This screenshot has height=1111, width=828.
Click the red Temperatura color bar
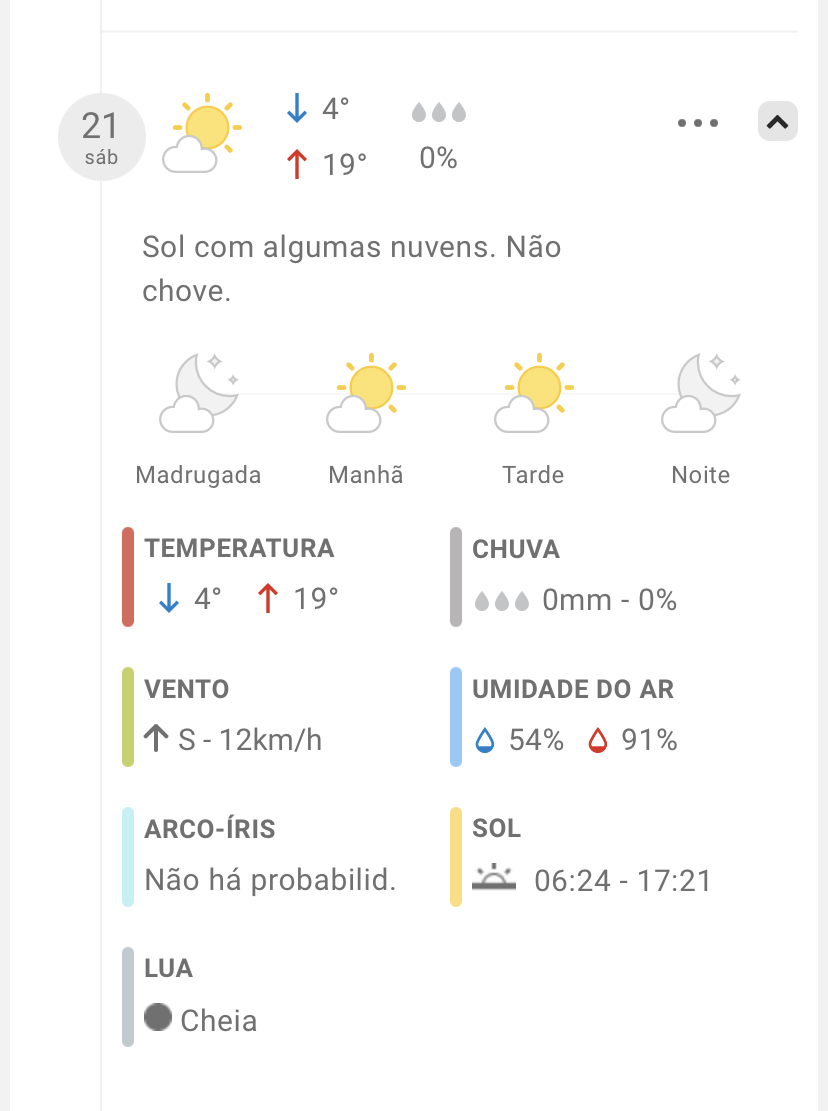point(128,577)
